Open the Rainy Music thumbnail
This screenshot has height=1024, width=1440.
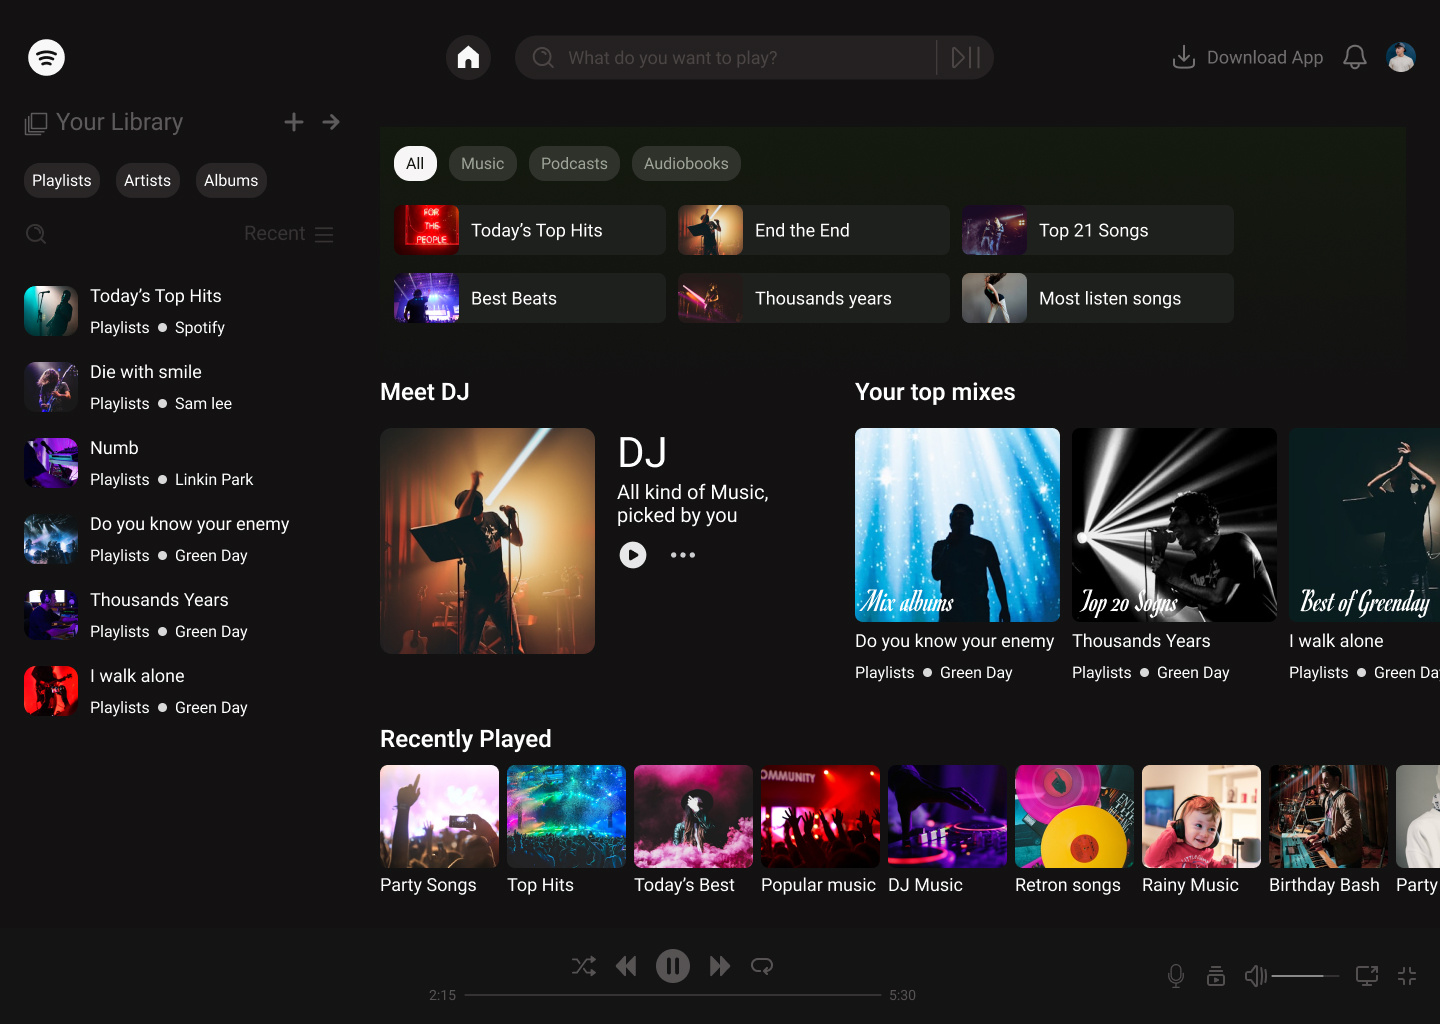click(1201, 817)
